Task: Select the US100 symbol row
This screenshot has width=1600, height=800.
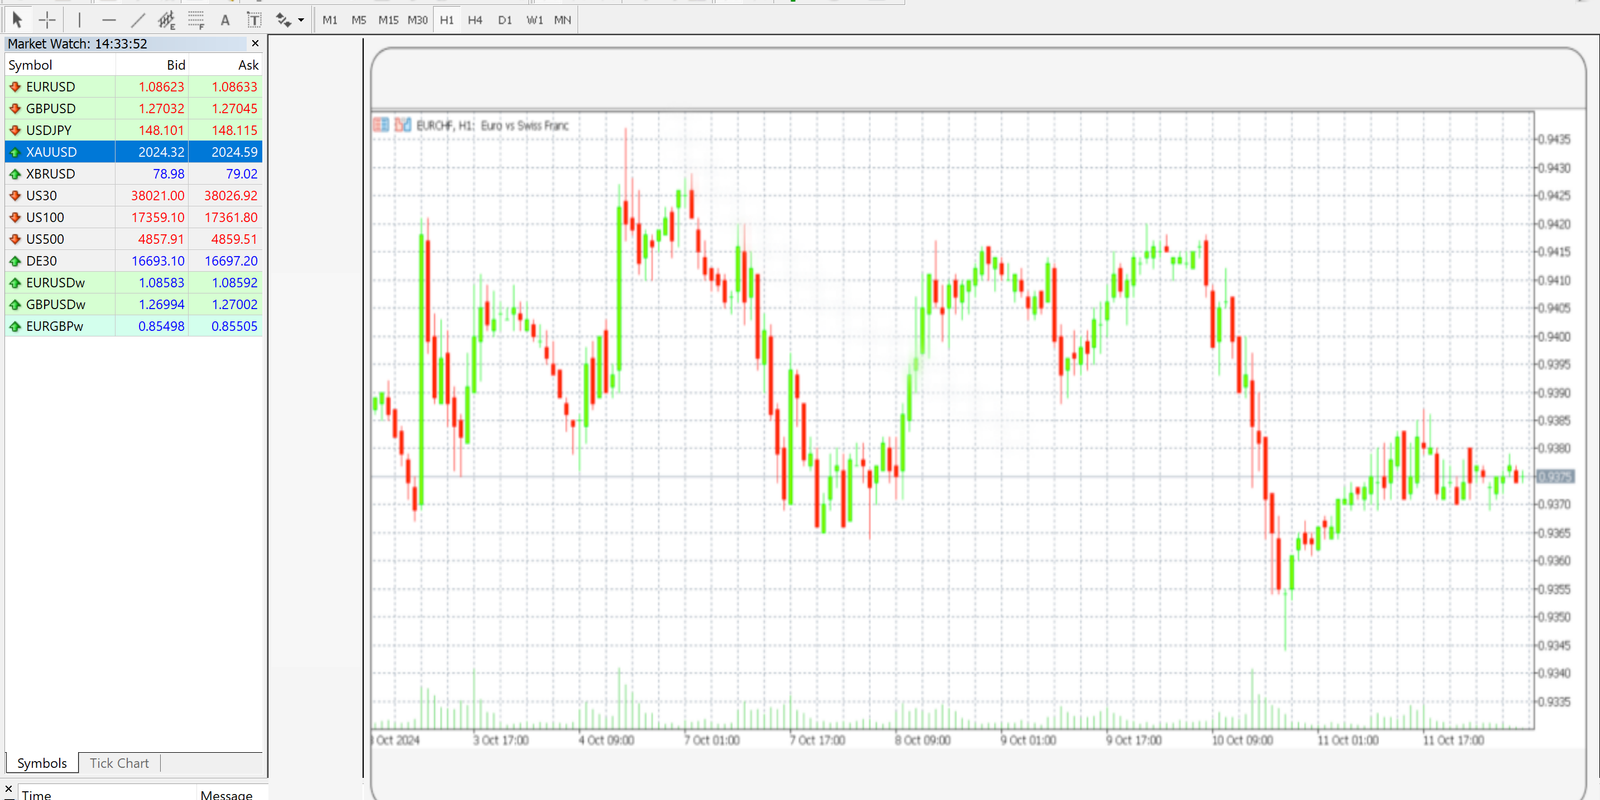Action: click(134, 217)
